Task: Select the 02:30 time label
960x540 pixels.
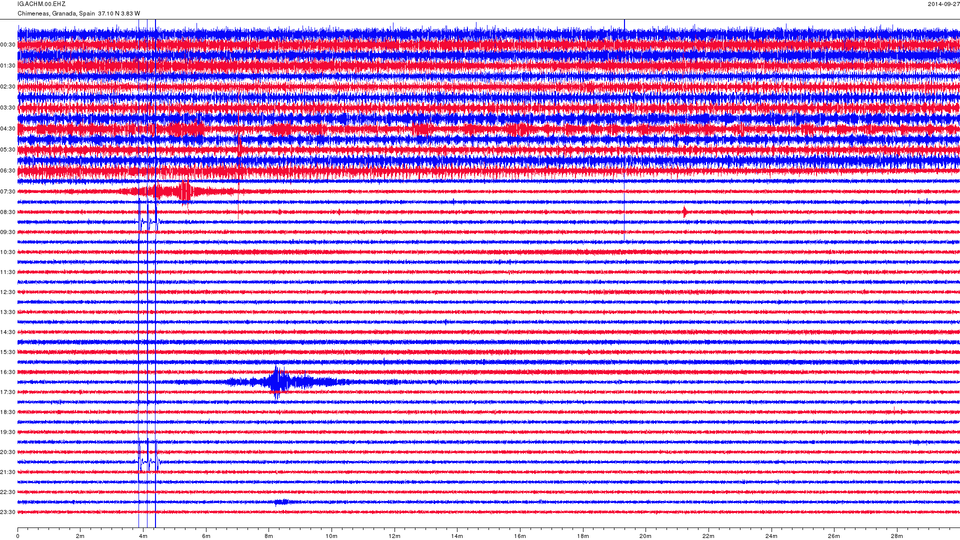Action: [x=7, y=87]
